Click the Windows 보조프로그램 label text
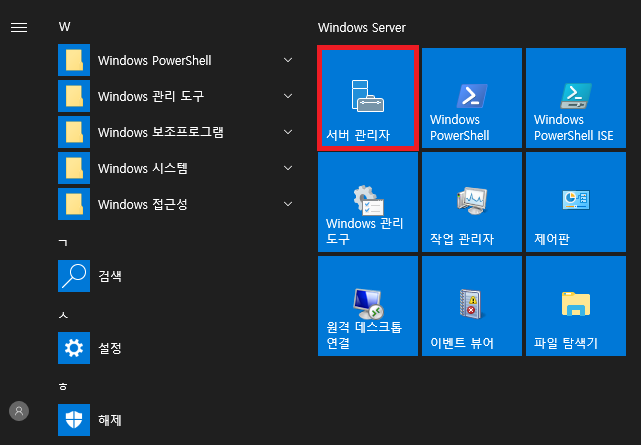 click(x=161, y=132)
